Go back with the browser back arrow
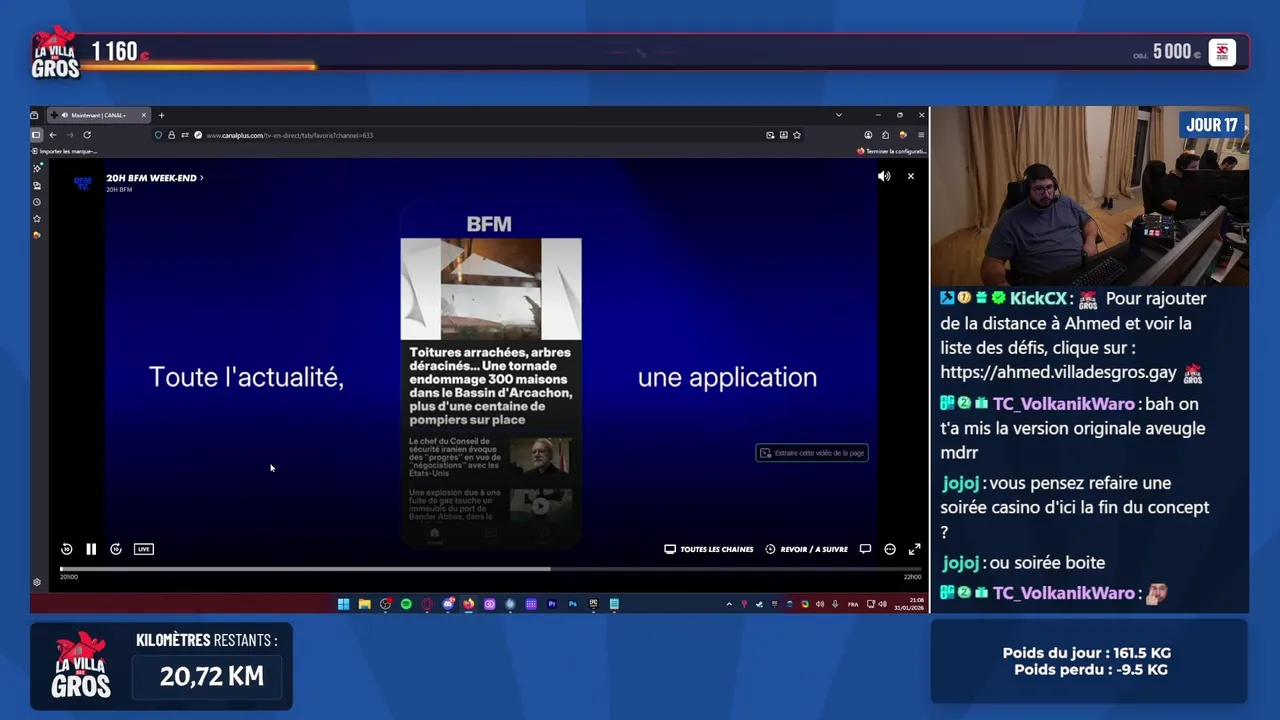 (x=53, y=135)
